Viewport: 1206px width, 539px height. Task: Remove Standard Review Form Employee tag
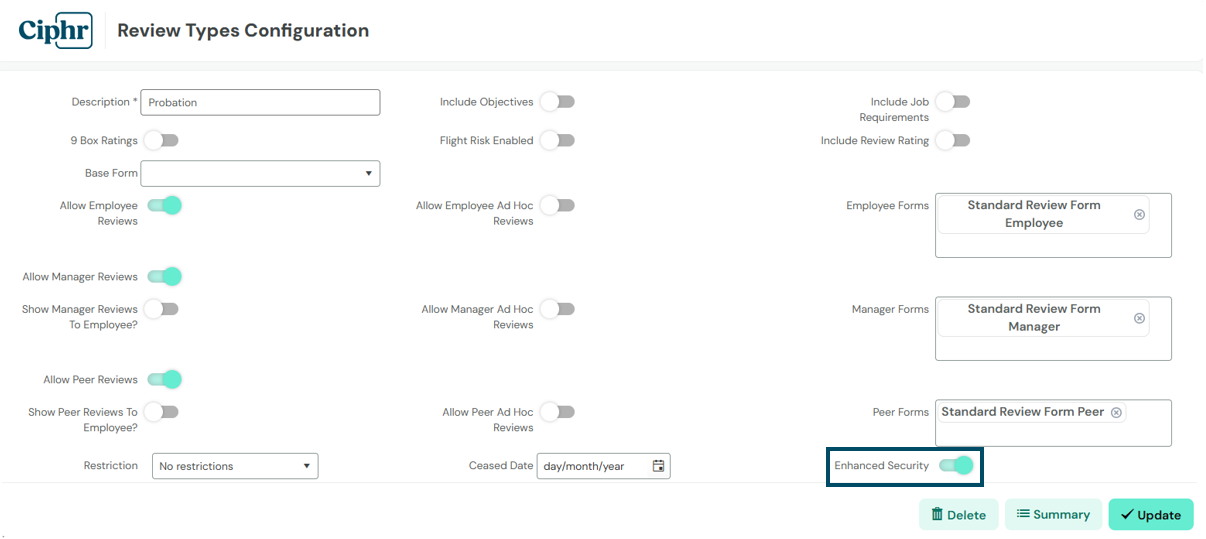point(1139,215)
